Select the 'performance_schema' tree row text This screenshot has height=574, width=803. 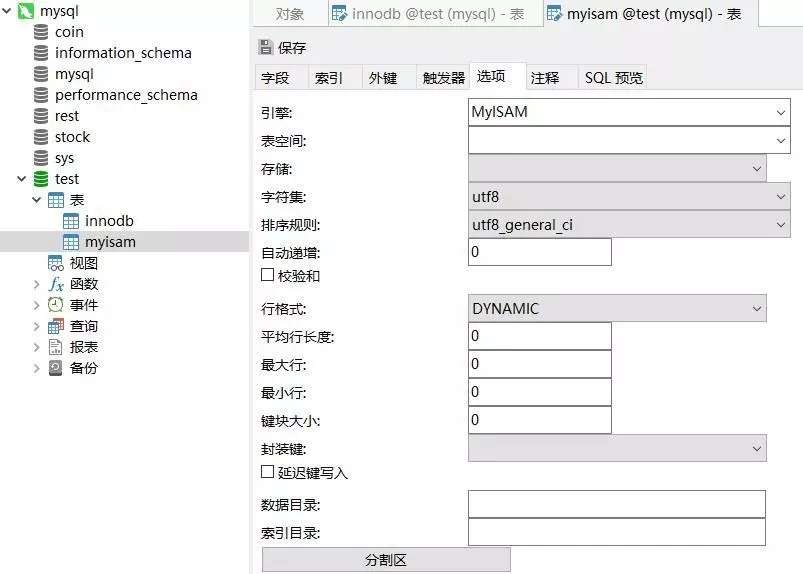pyautogui.click(x=126, y=95)
